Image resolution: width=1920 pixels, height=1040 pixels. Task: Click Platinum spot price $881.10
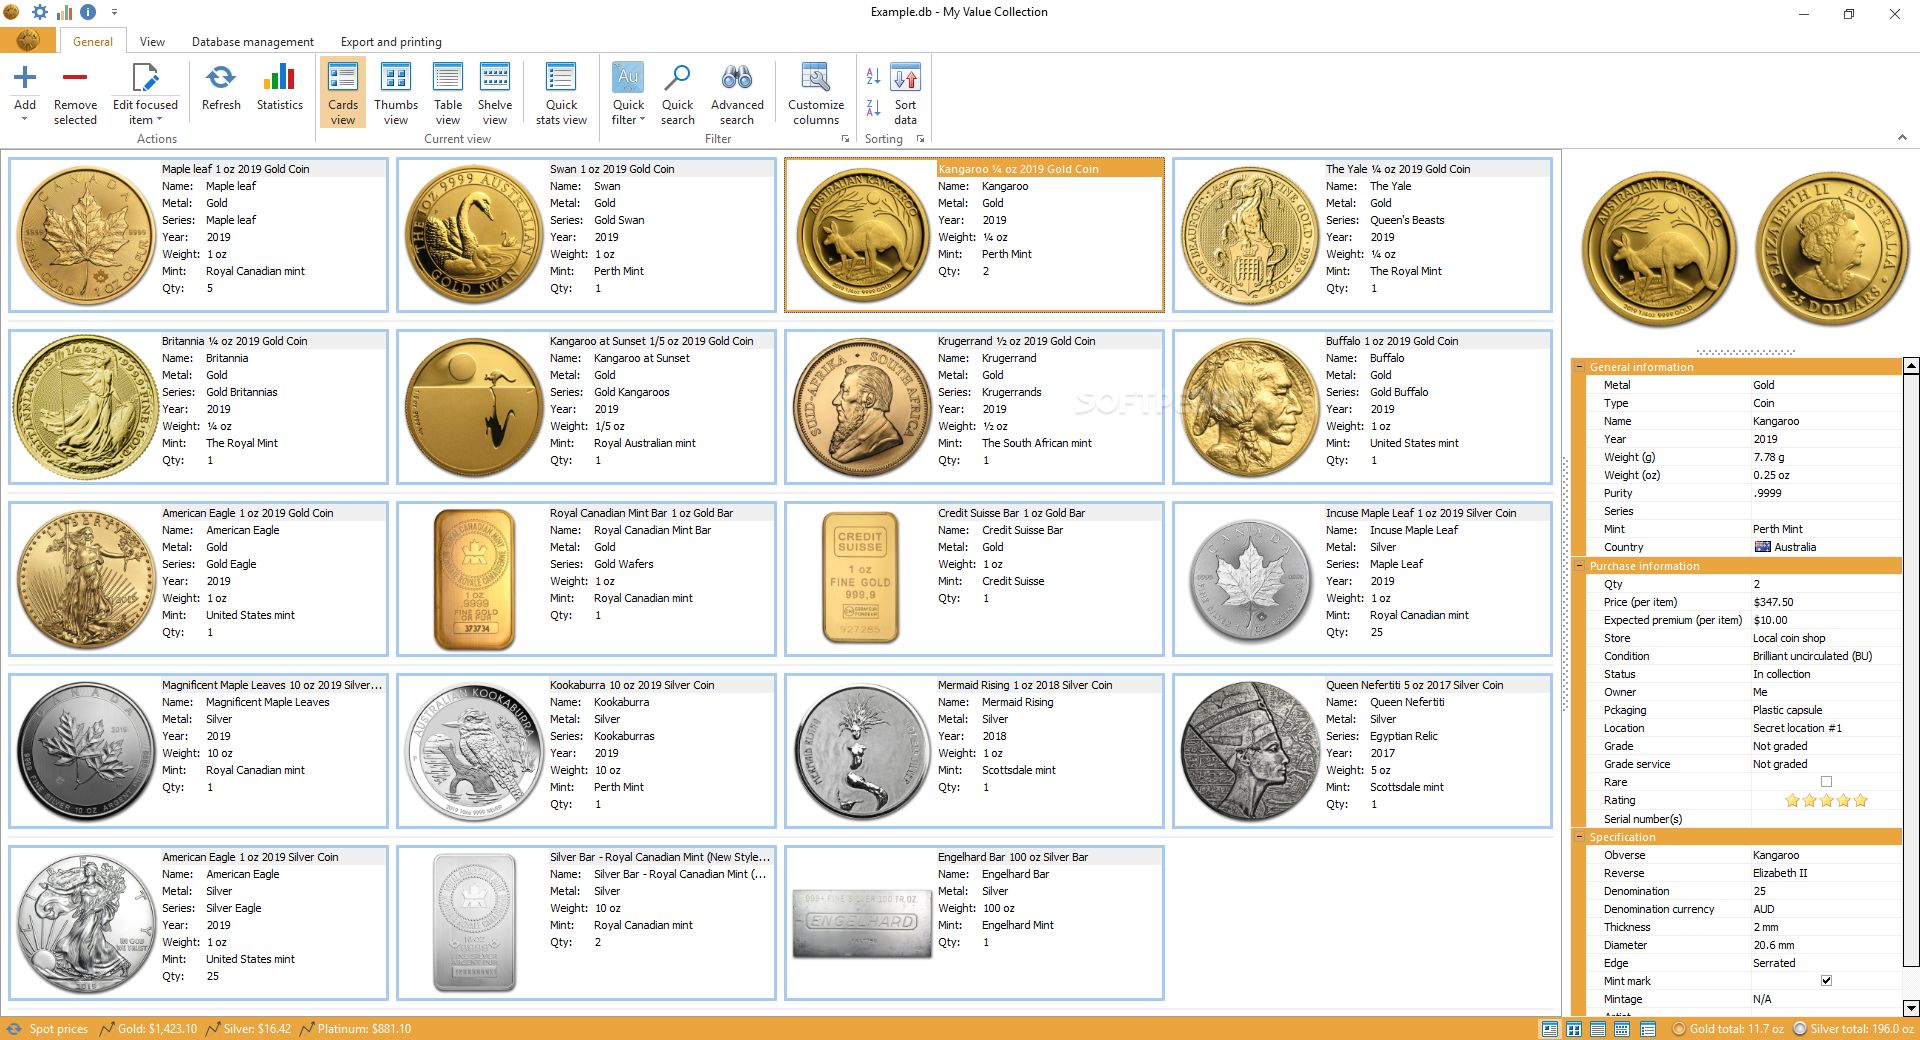click(355, 1029)
